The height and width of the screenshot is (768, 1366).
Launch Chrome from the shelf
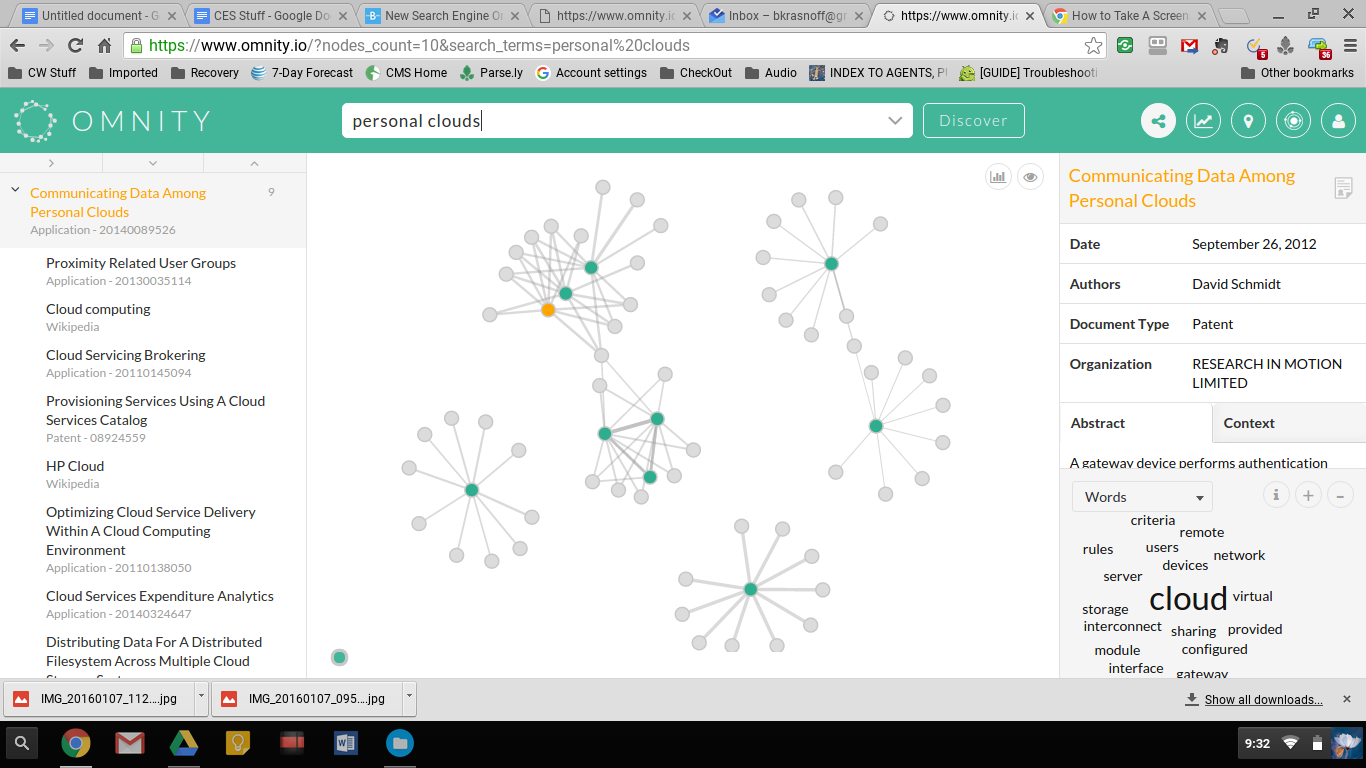coord(76,743)
